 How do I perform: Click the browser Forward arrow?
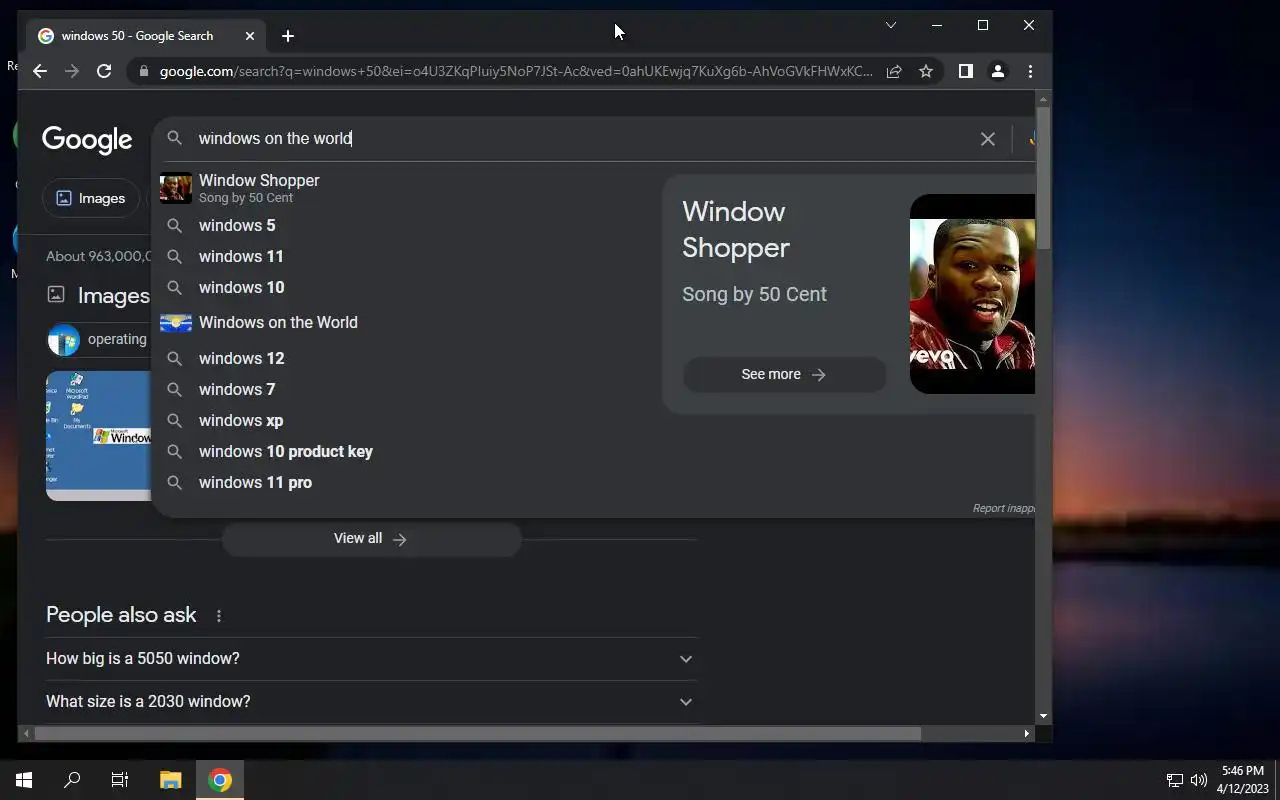72,71
